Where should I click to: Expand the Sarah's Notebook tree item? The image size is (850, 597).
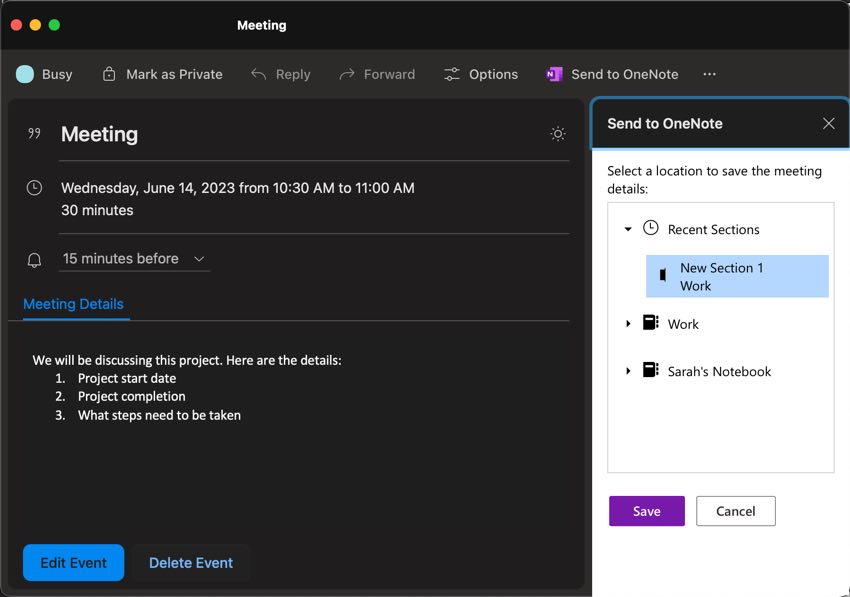[628, 371]
